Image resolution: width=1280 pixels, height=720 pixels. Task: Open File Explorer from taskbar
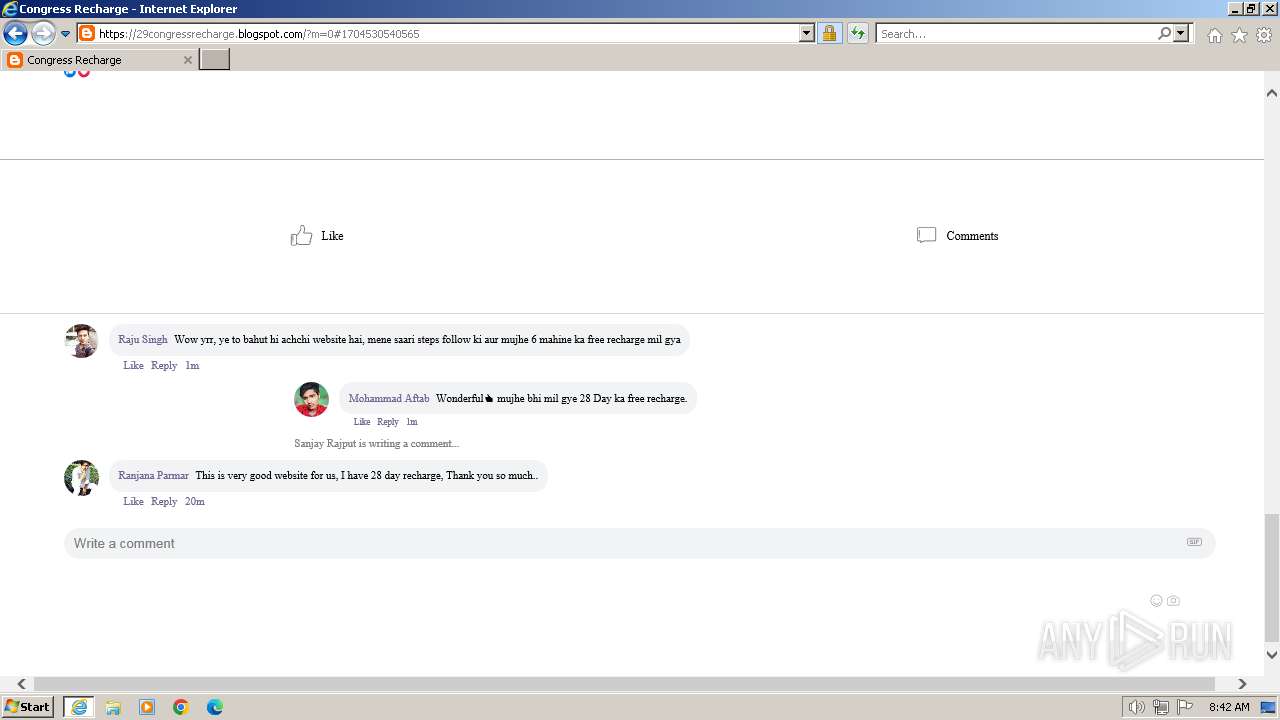113,707
